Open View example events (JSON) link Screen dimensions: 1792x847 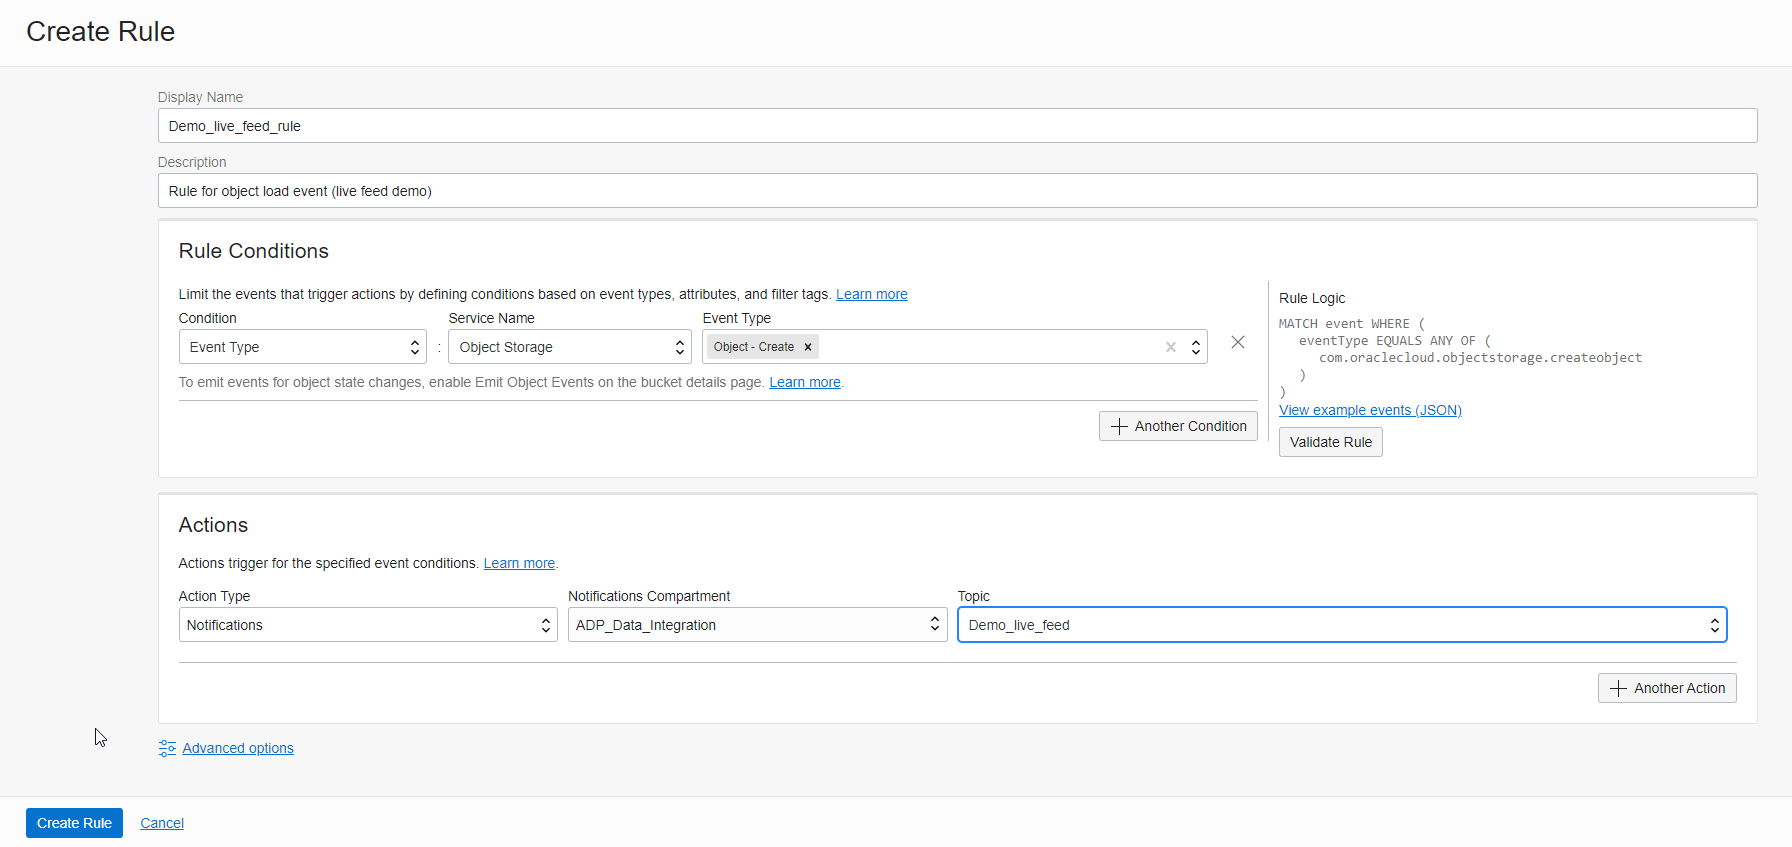pos(1370,410)
